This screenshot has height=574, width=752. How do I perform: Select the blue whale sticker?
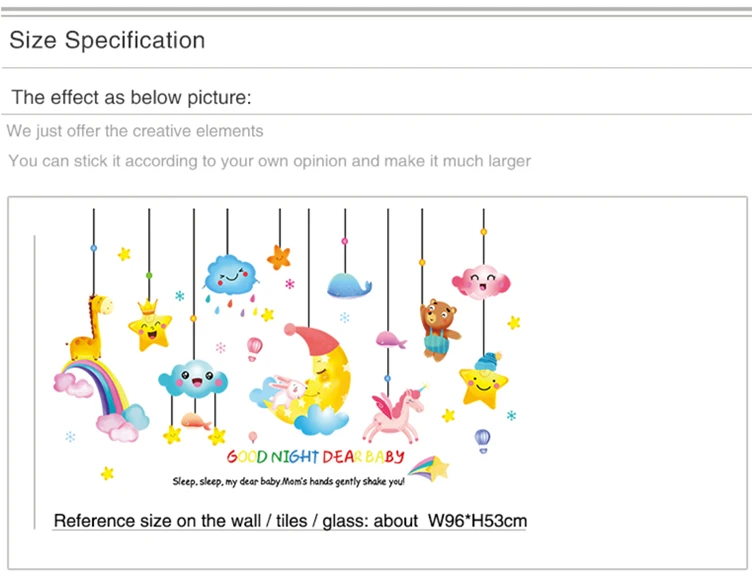pyautogui.click(x=349, y=285)
